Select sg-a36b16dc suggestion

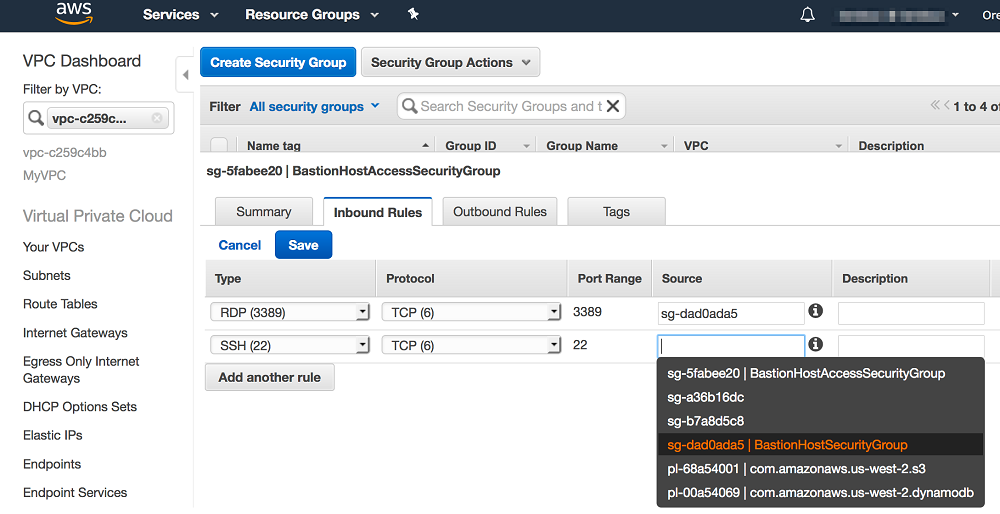[820, 397]
